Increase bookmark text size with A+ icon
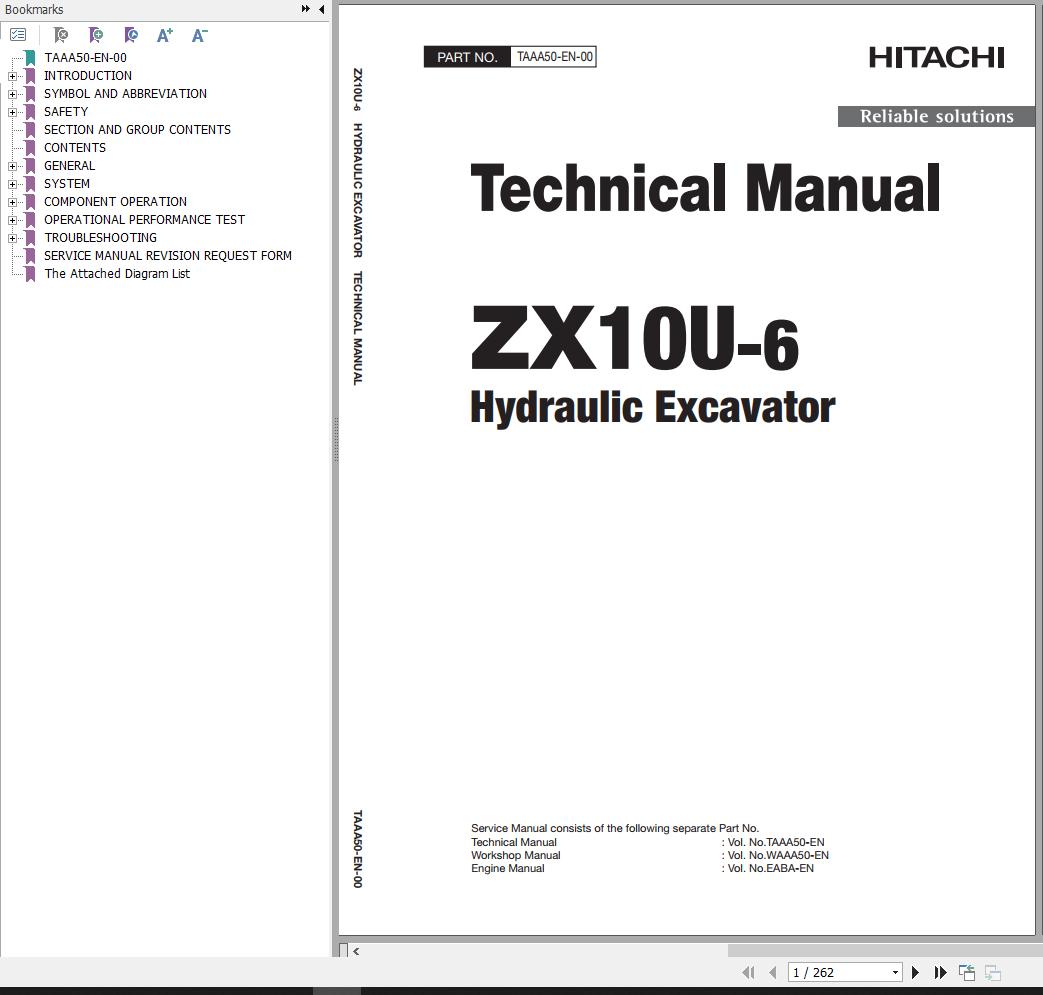The image size is (1043, 995). (165, 35)
